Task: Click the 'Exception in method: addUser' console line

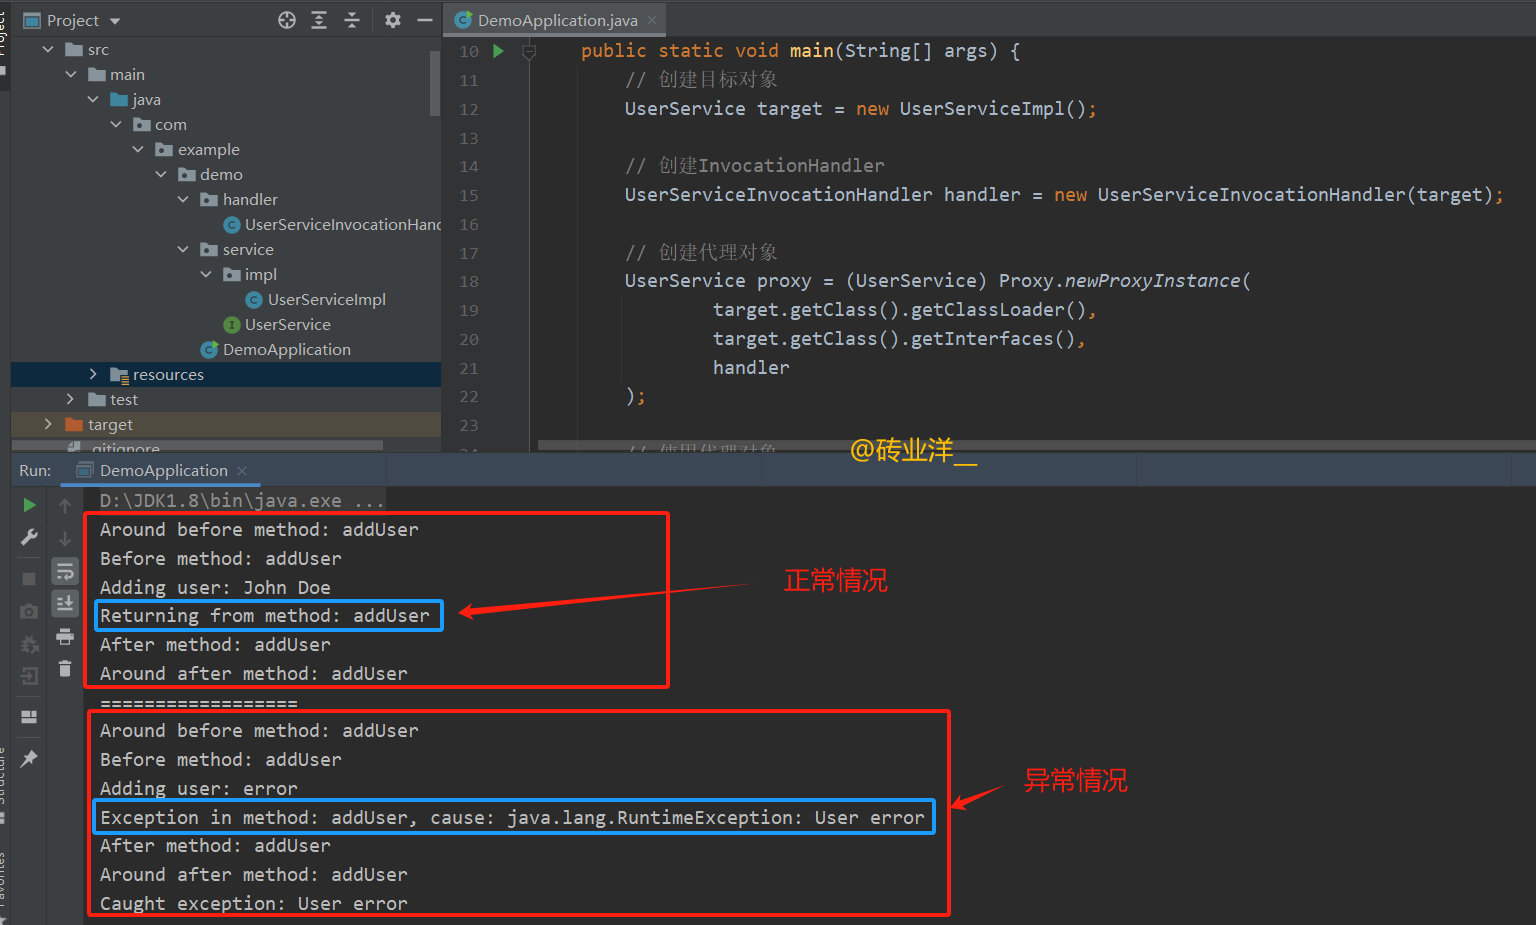Action: point(512,818)
